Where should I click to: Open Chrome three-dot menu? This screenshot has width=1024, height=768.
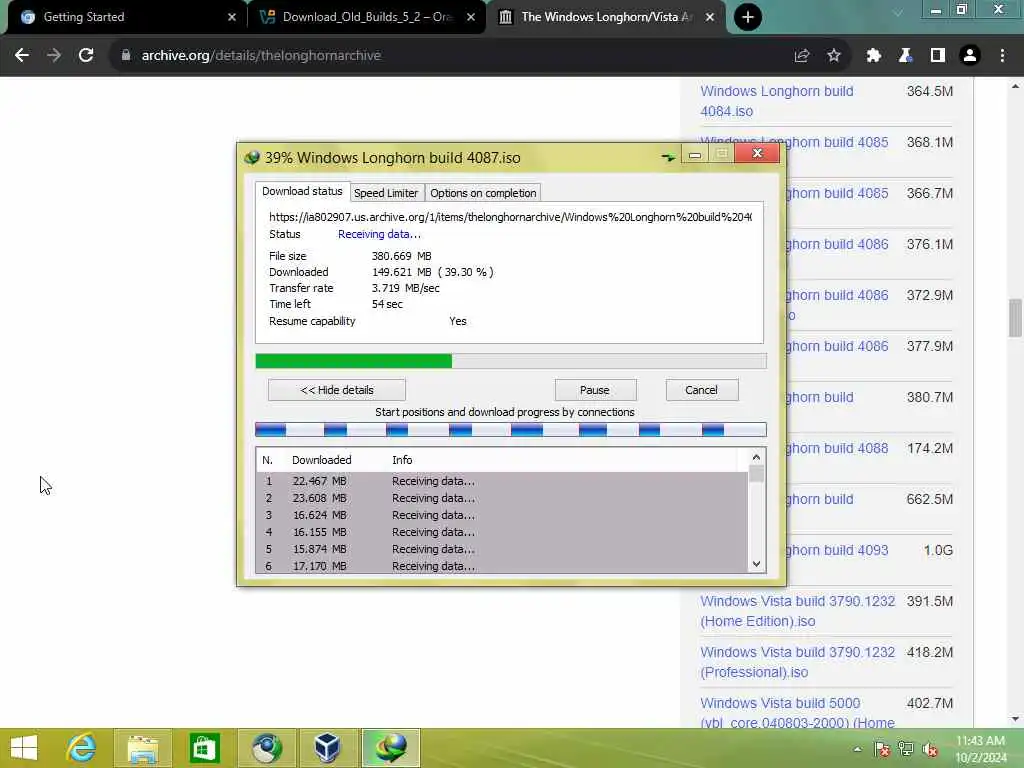[x=1002, y=56]
